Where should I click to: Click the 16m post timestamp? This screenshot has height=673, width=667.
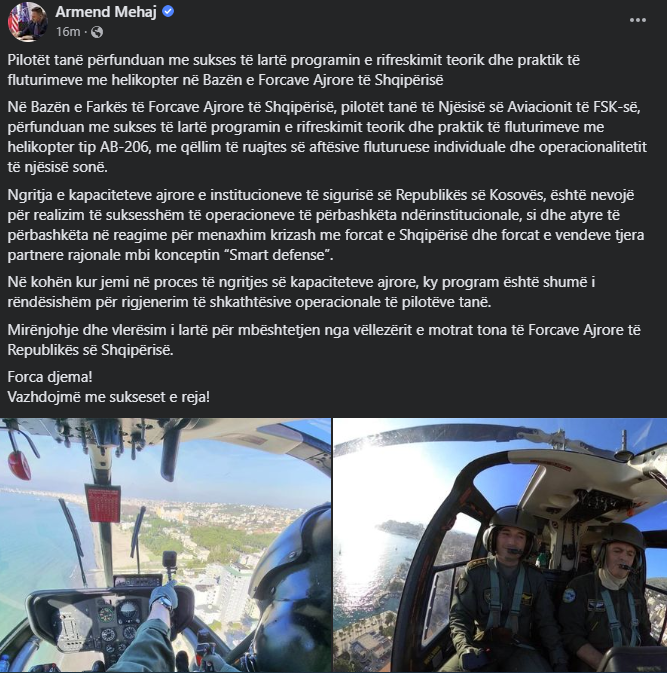coord(68,32)
